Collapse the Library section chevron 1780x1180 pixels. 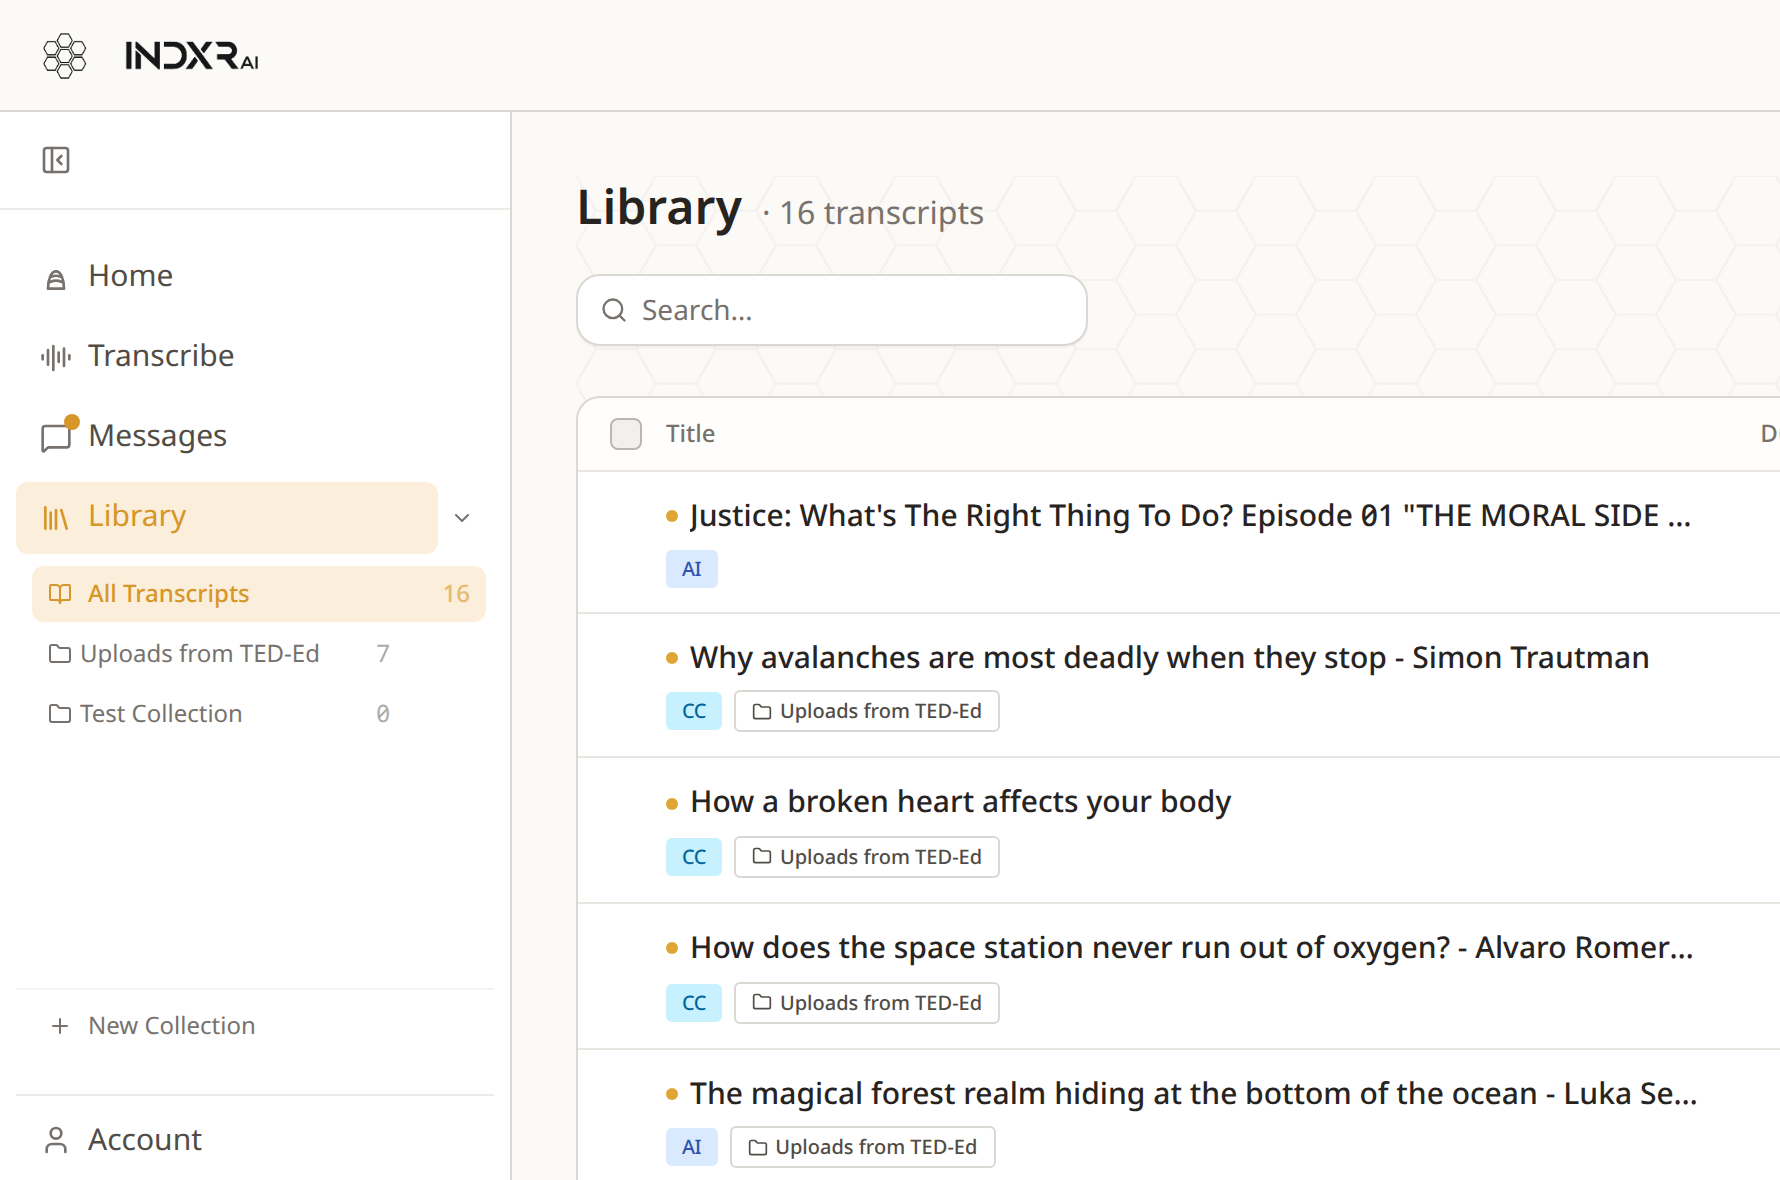pos(462,518)
